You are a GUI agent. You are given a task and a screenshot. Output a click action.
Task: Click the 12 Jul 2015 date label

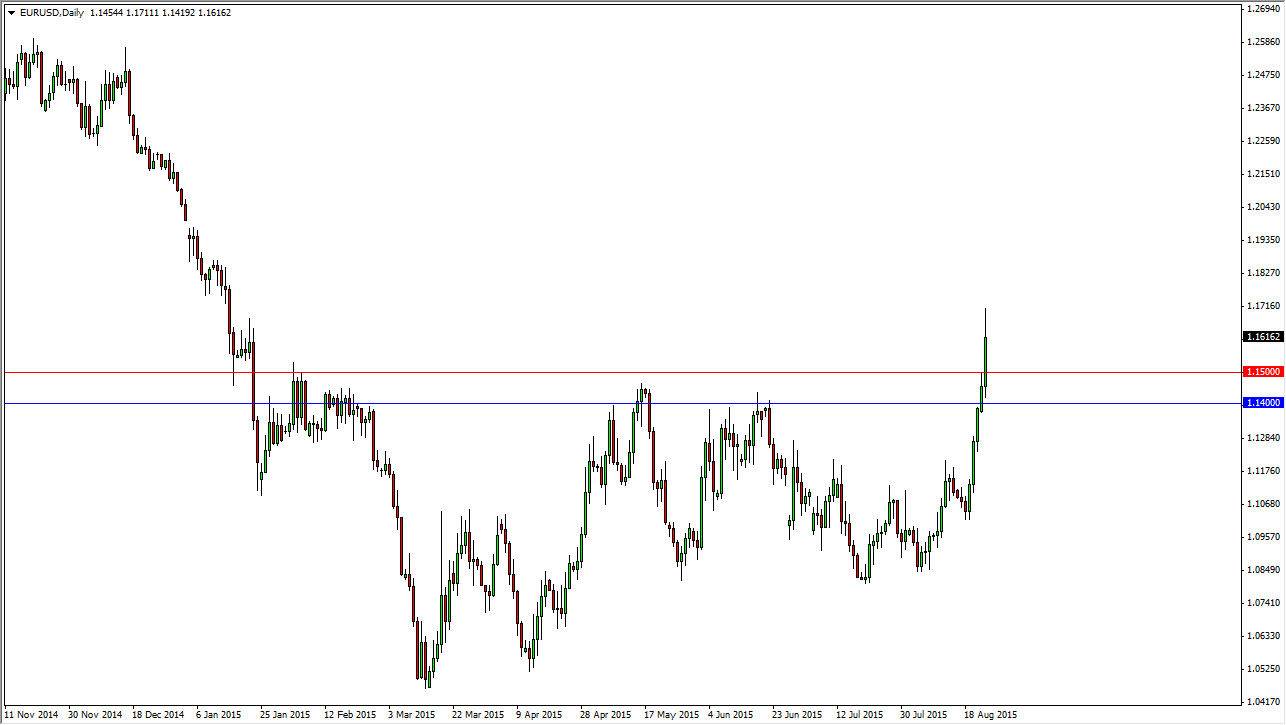859,715
